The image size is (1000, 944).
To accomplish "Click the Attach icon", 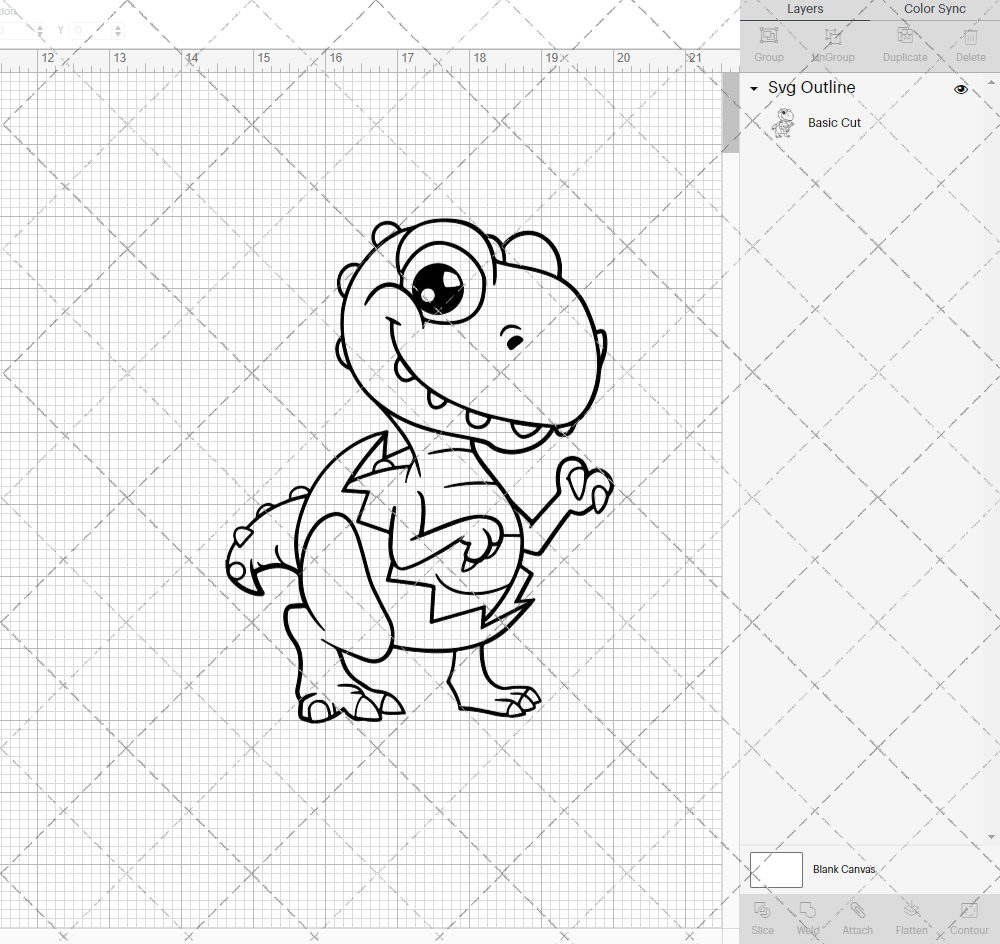I will click(x=857, y=916).
